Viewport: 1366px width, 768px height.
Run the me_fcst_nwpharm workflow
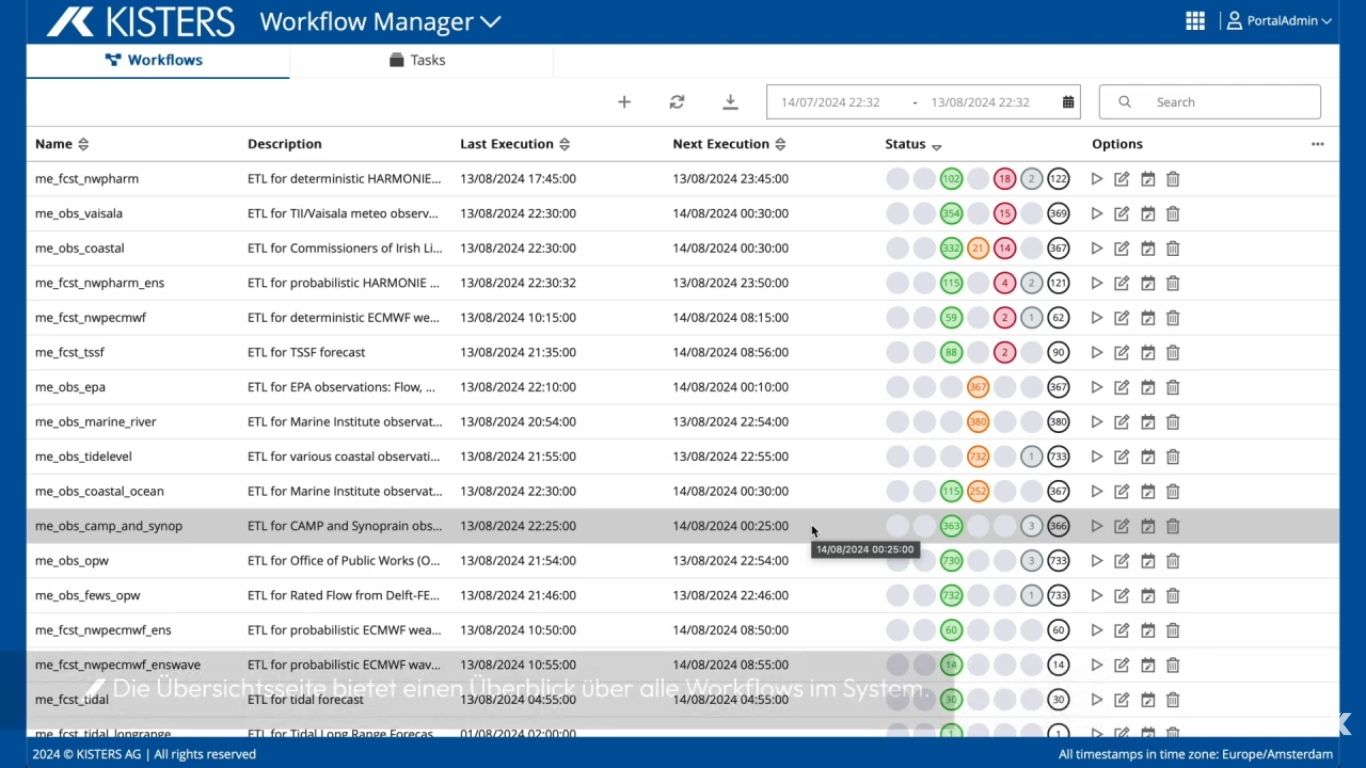coord(1097,179)
